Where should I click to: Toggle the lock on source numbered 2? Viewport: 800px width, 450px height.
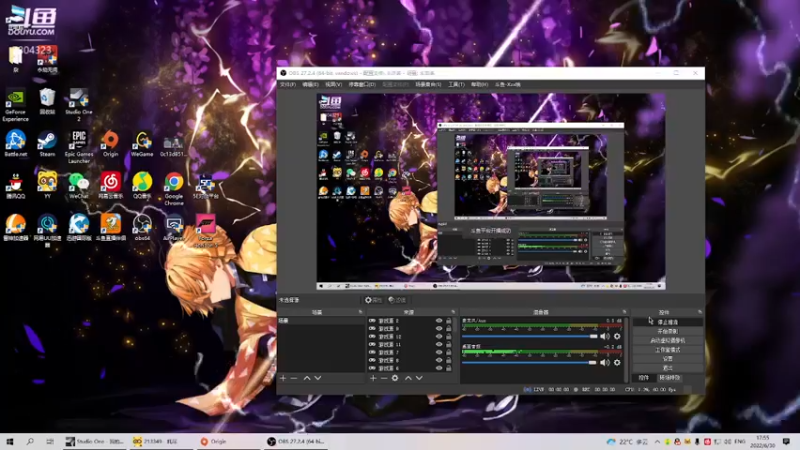click(448, 321)
